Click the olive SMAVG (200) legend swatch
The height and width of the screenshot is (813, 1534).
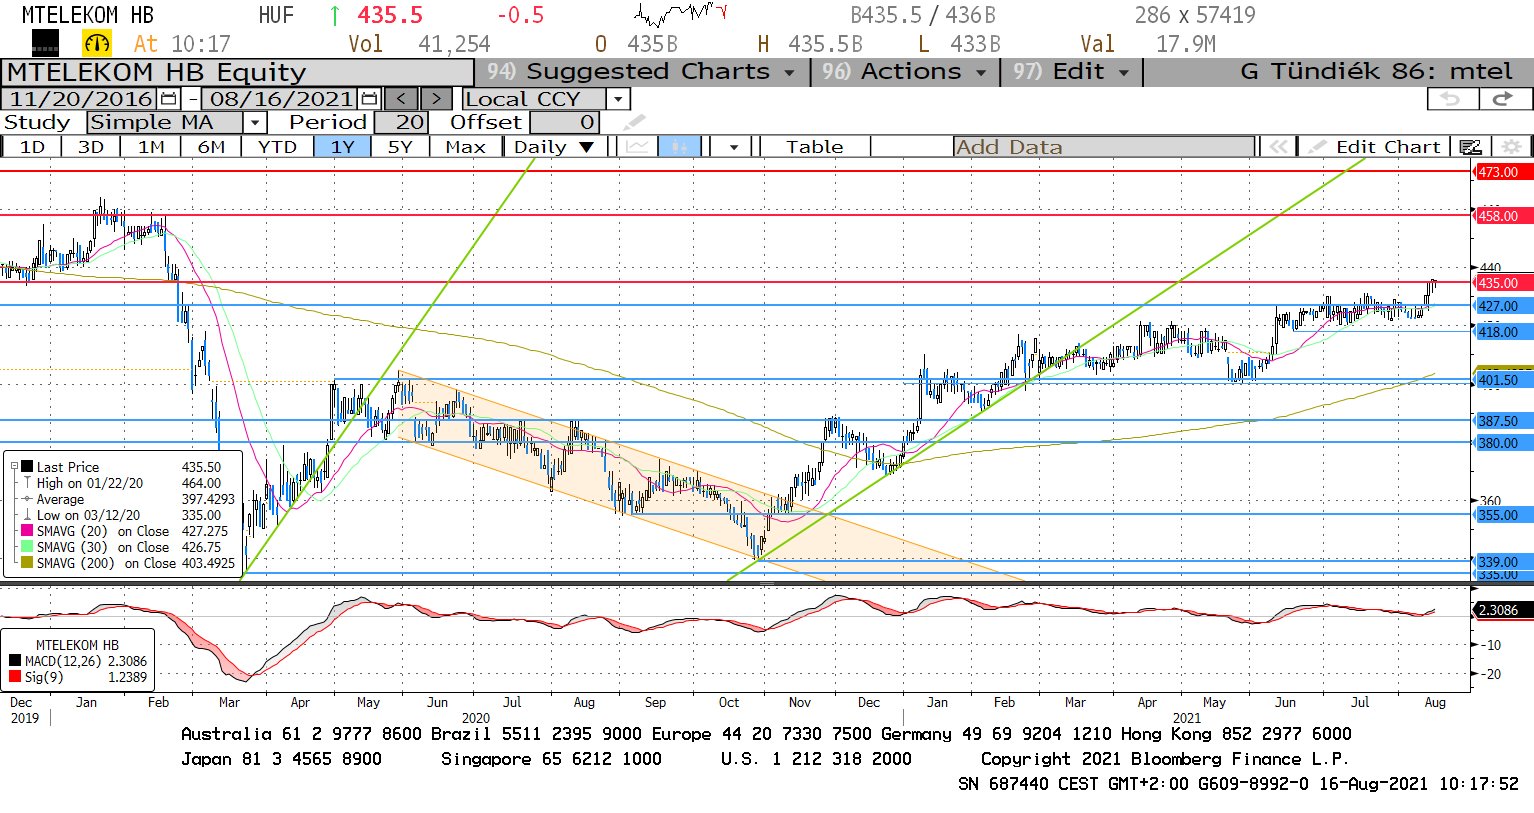tap(27, 563)
